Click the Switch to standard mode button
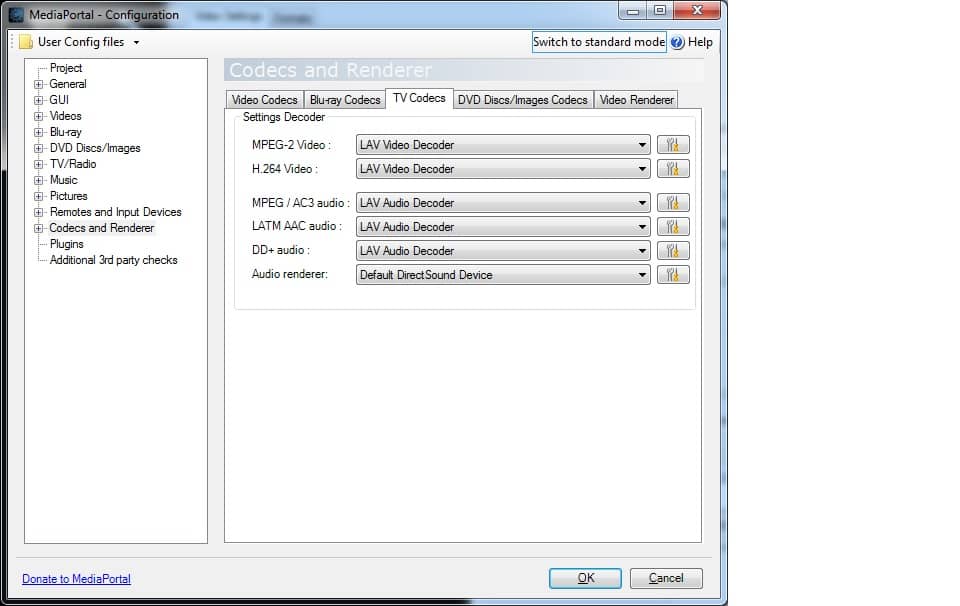Image resolution: width=960 pixels, height=606 pixels. pyautogui.click(x=598, y=42)
